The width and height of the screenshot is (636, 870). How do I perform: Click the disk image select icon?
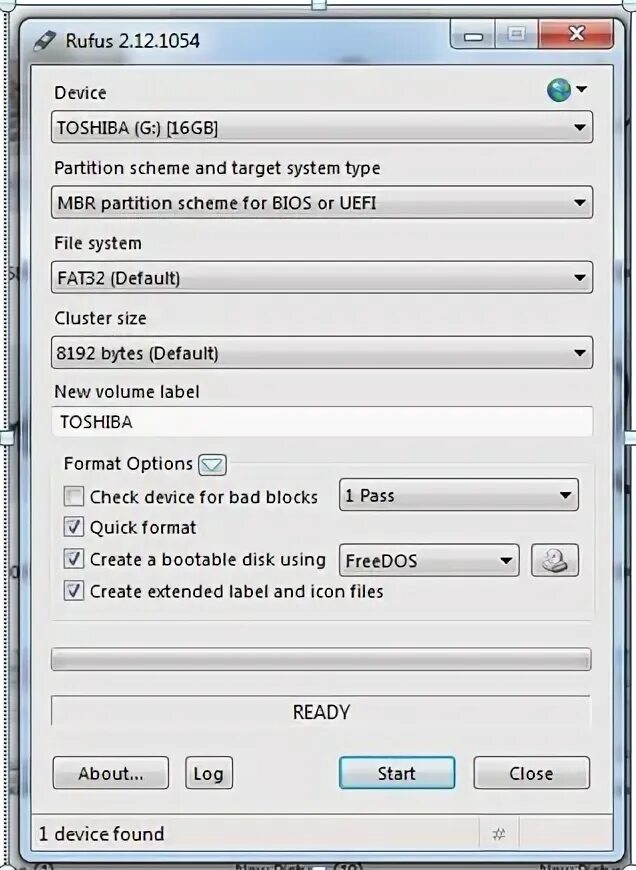[554, 560]
